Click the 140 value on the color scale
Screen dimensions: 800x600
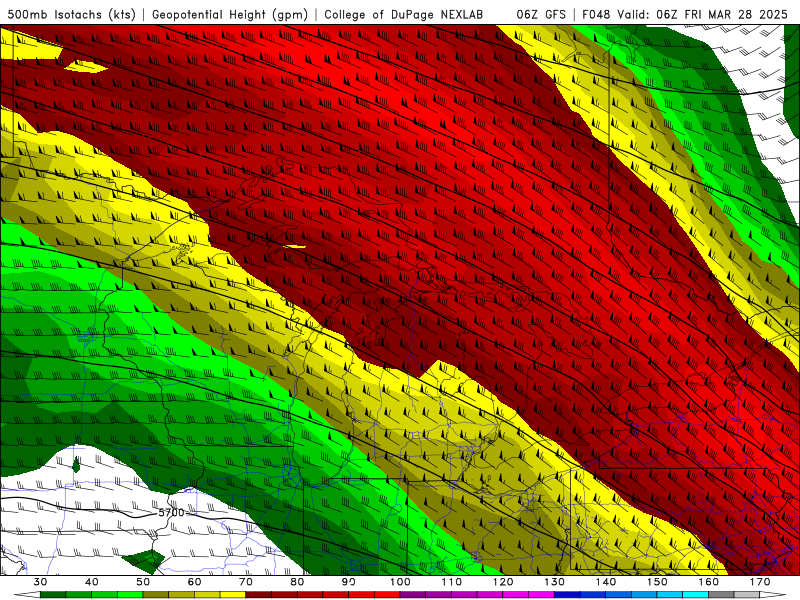click(x=606, y=582)
